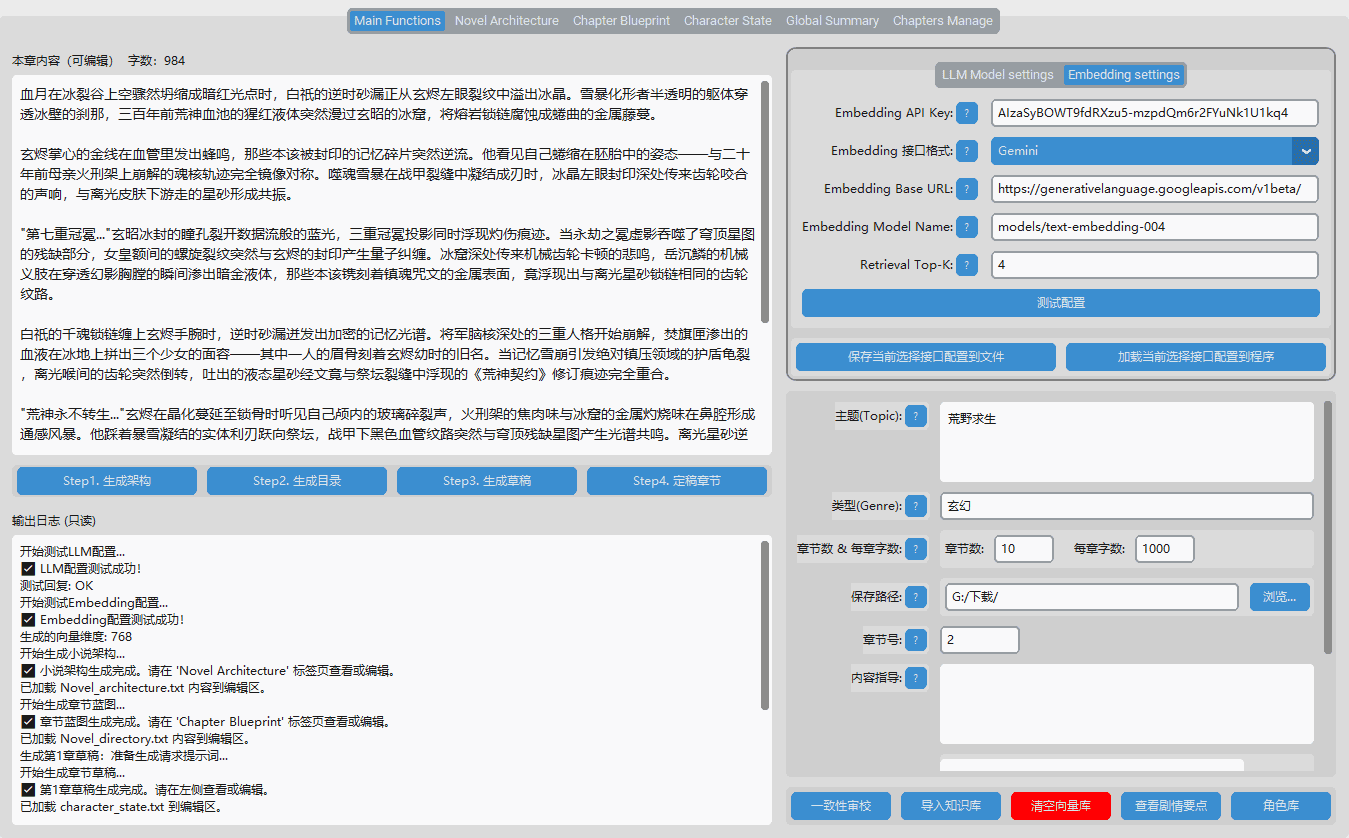This screenshot has width=1349, height=838.
Task: Click the 保存当前选择接口配置到文件 button
Action: 925,357
